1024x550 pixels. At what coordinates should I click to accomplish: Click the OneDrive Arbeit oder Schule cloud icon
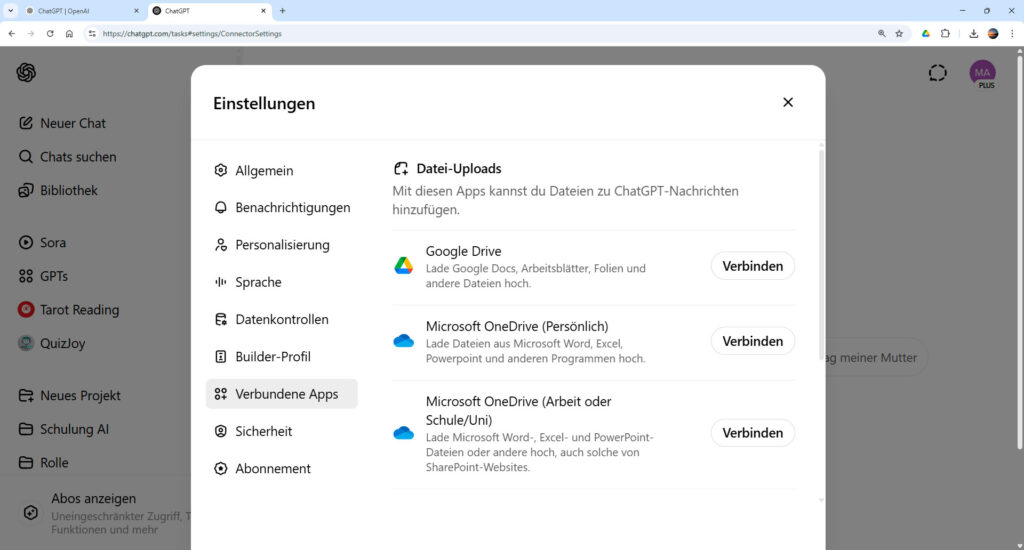point(404,432)
